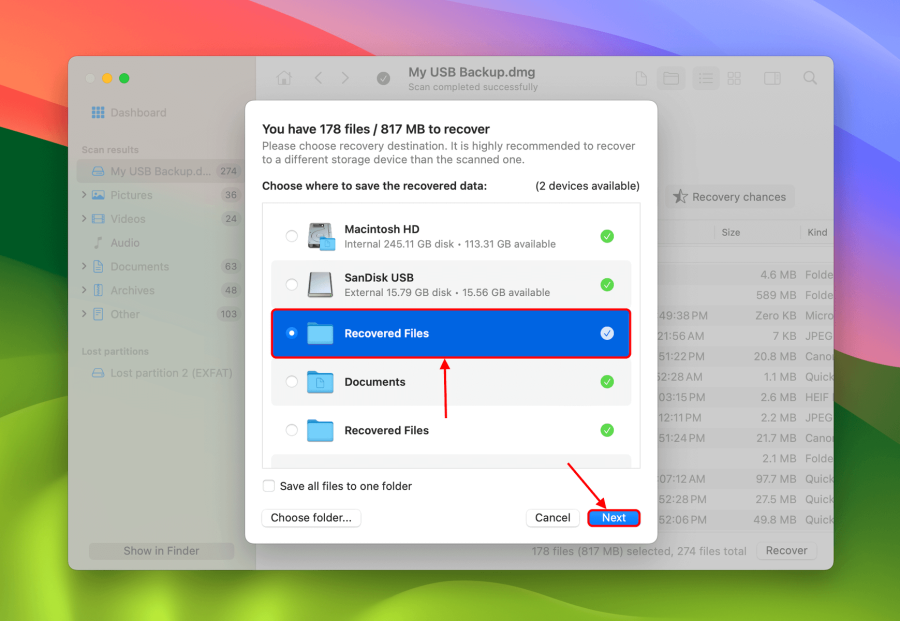Toggle the preview panel icon in toolbar

pos(771,78)
